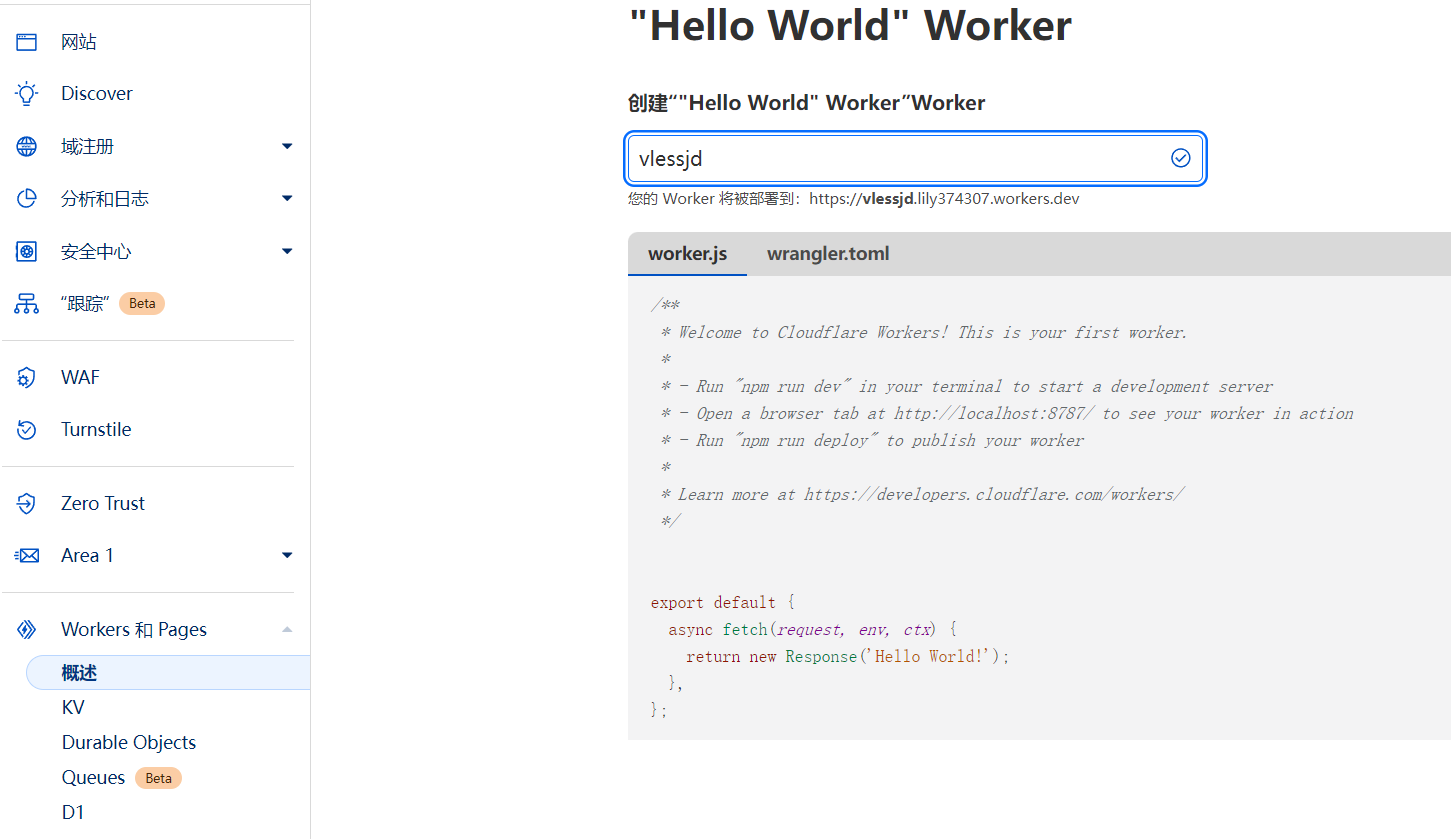The image size is (1451, 839).
Task: Click the 网站 browser window icon
Action: click(x=27, y=42)
